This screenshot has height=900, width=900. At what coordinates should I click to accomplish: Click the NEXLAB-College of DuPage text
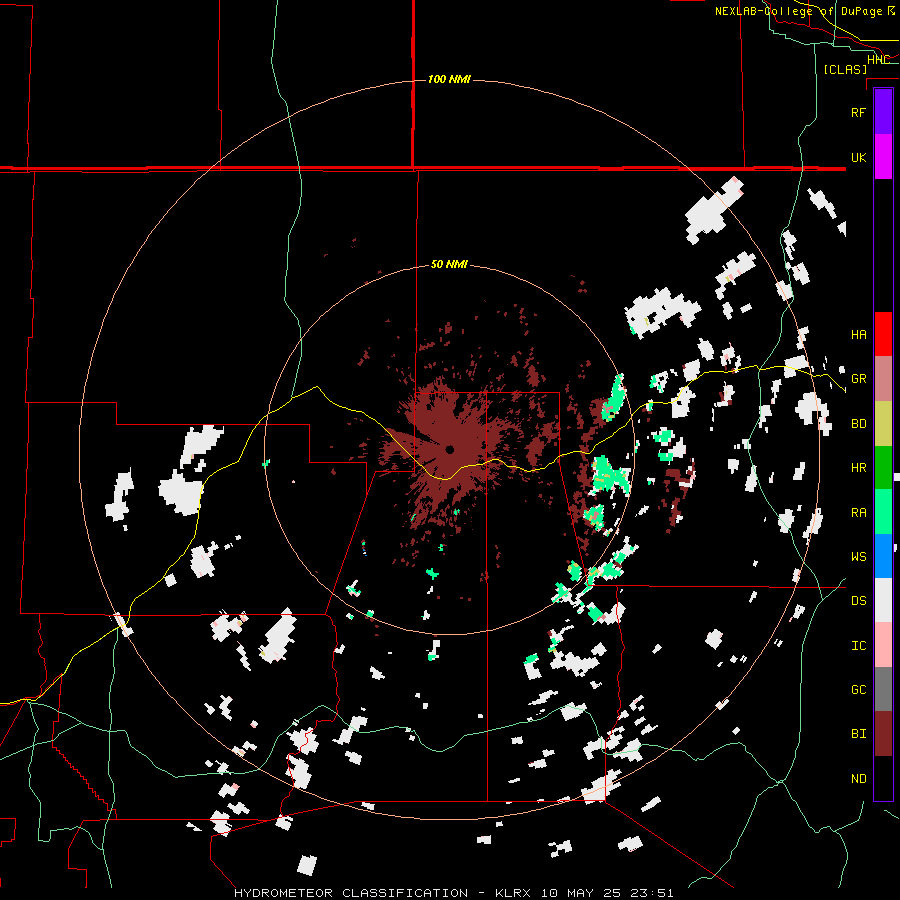798,11
